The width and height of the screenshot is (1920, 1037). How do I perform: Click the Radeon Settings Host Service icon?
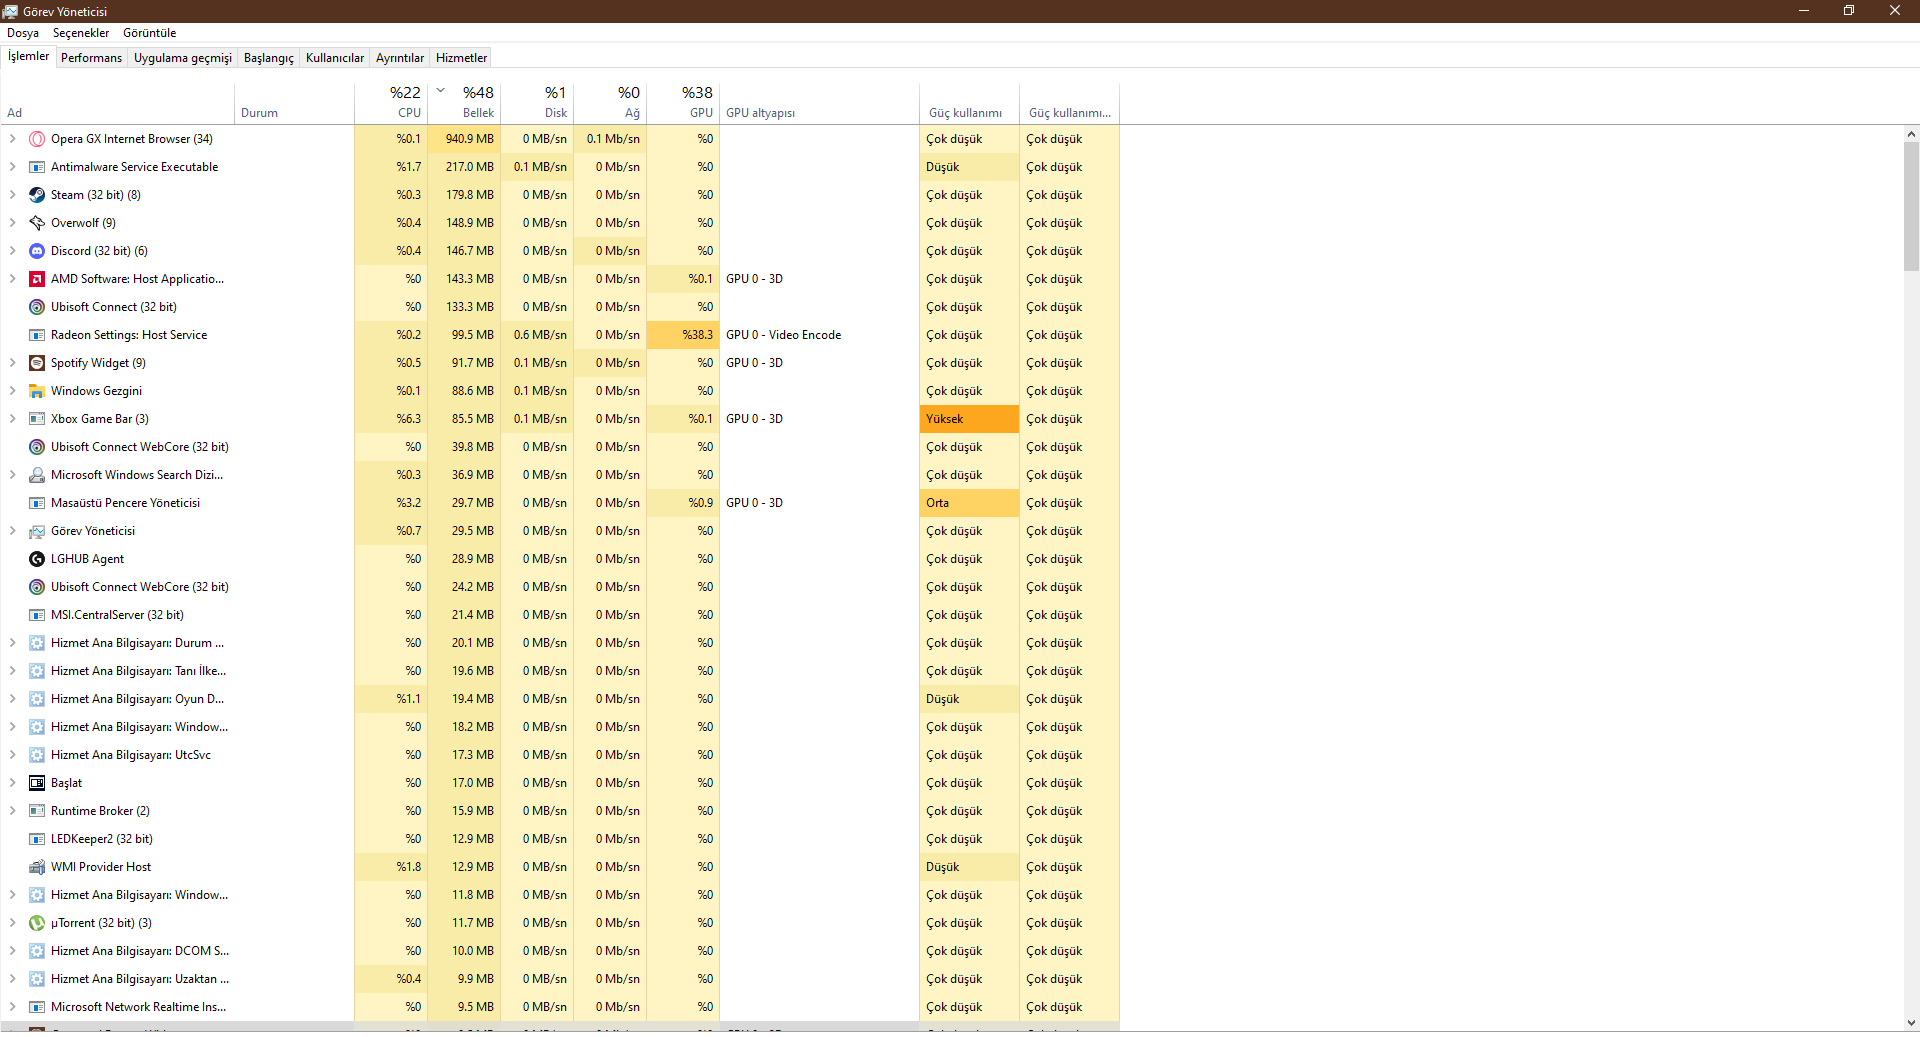[37, 335]
